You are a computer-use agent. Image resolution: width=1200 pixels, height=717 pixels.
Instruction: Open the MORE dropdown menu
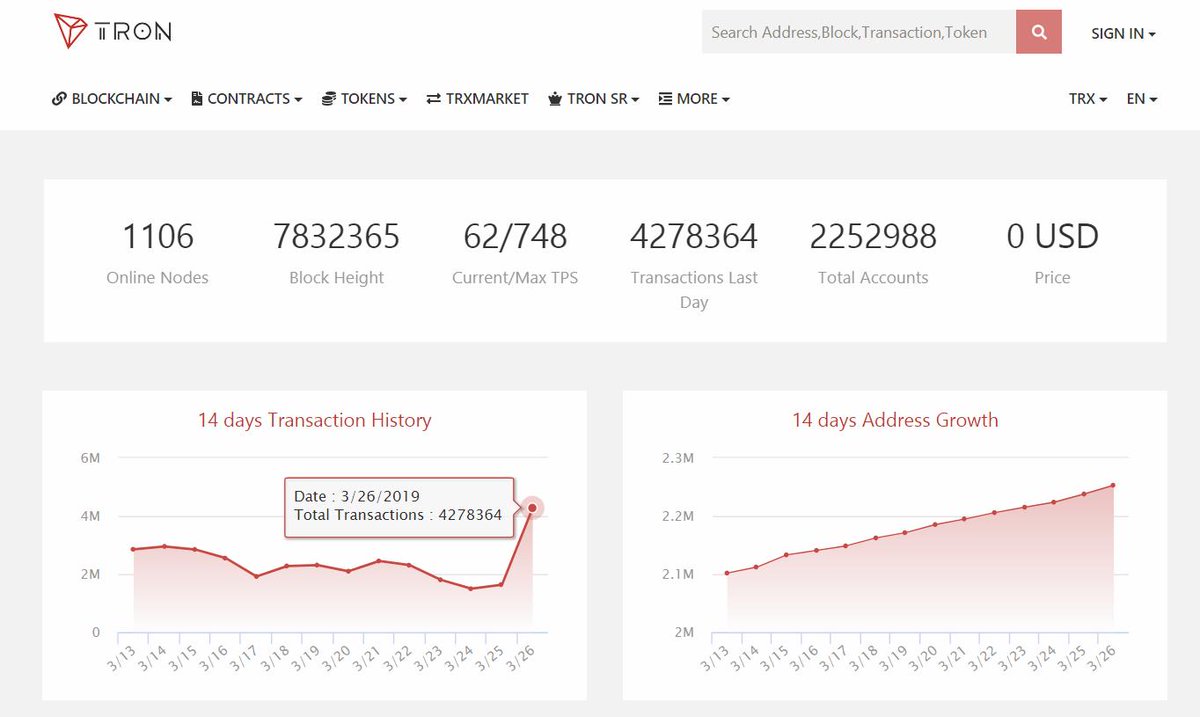point(694,99)
